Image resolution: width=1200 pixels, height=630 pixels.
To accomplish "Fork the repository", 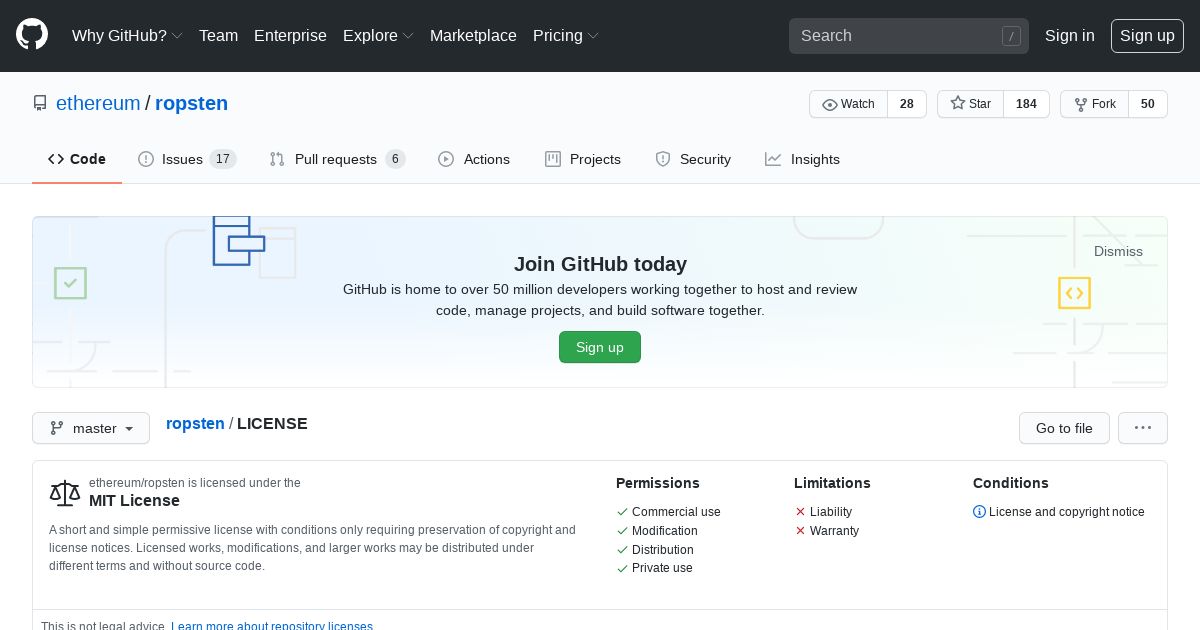I will point(1094,104).
